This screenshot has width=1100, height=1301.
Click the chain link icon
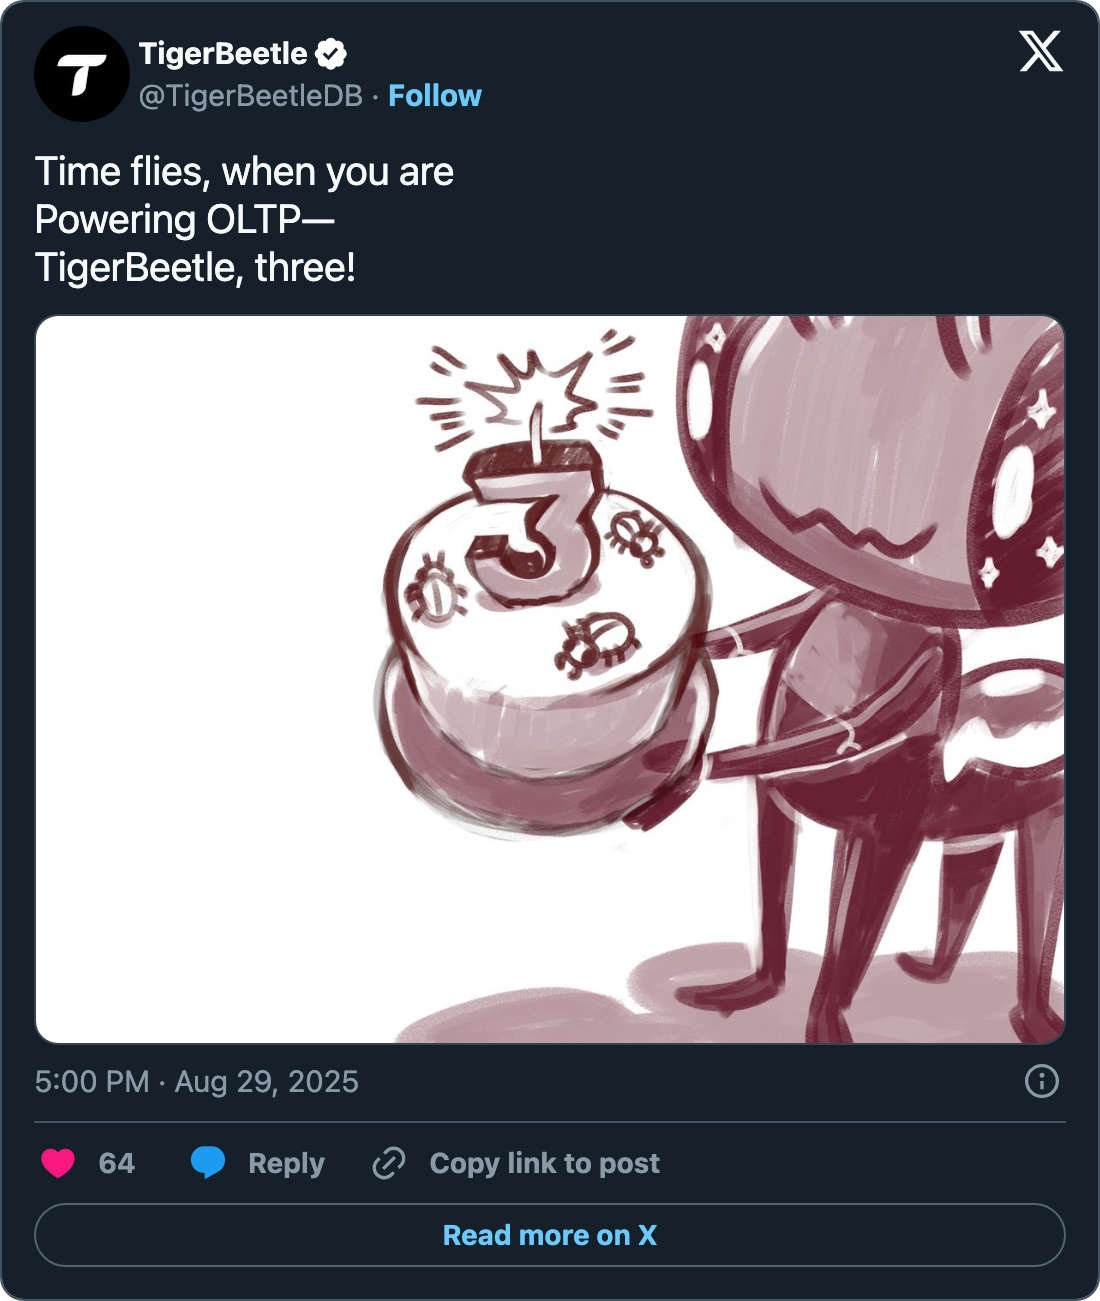tap(388, 1163)
